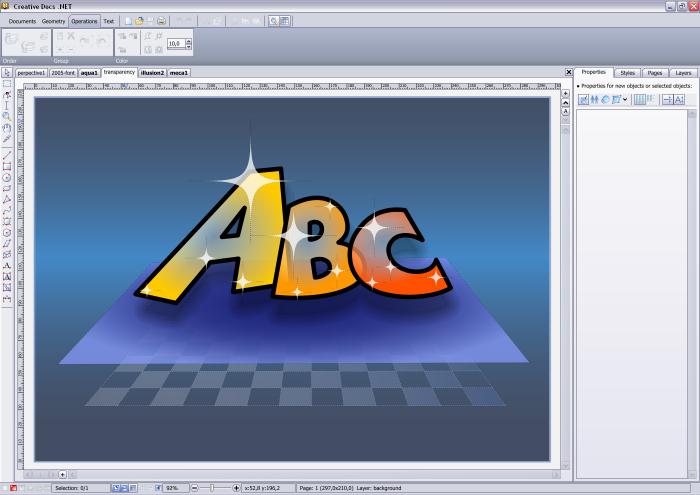Select the Rectangle drawing tool
This screenshot has width=700, height=495.
pos(7,166)
